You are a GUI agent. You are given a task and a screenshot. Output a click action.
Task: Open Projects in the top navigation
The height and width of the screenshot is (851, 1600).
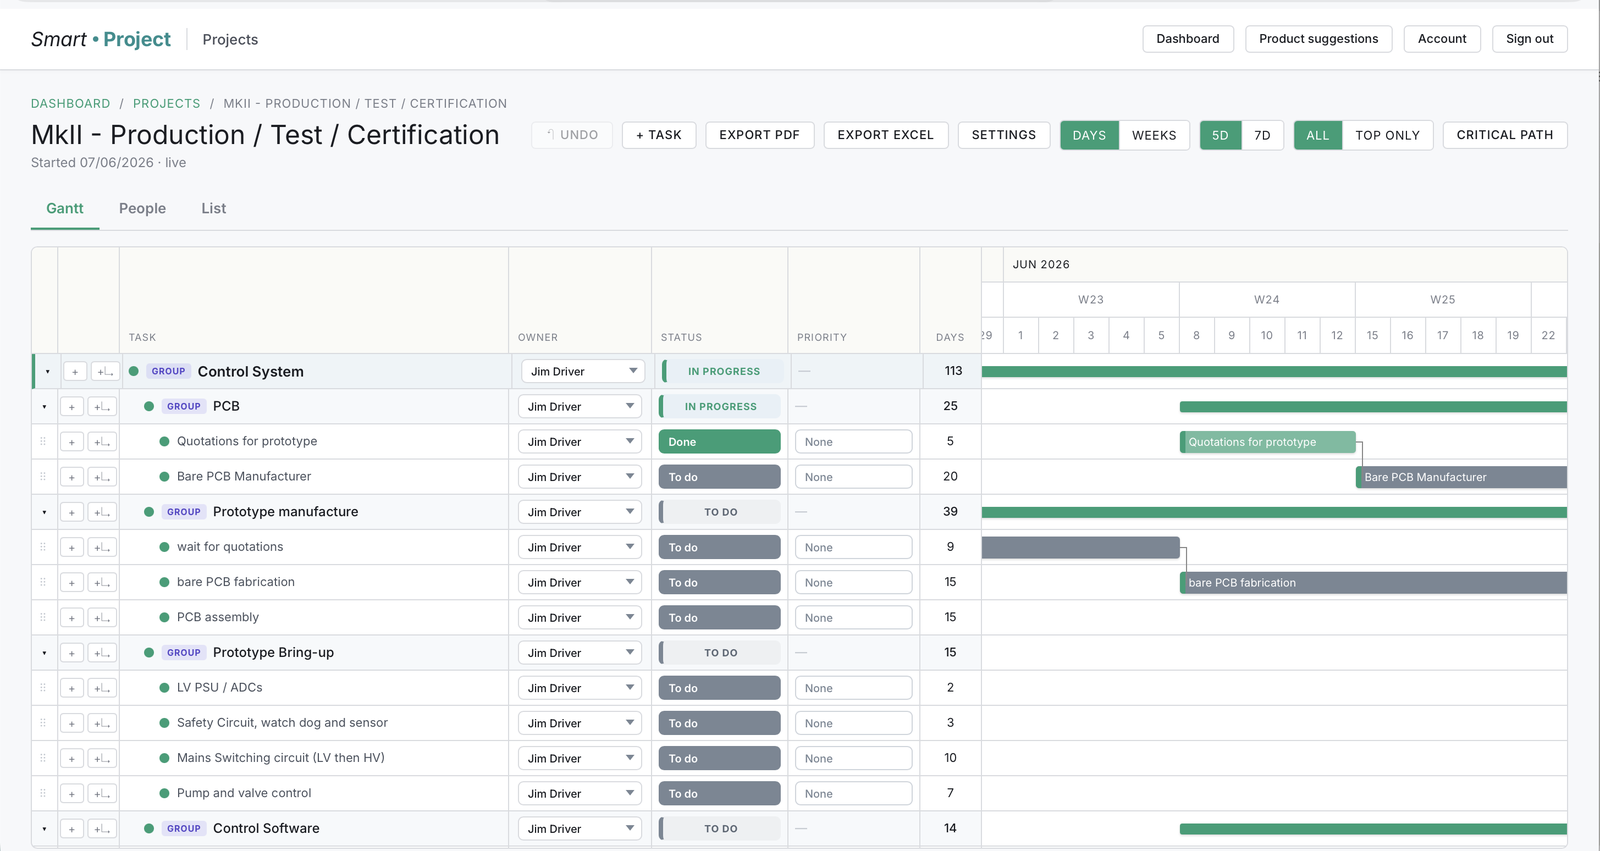pos(230,39)
